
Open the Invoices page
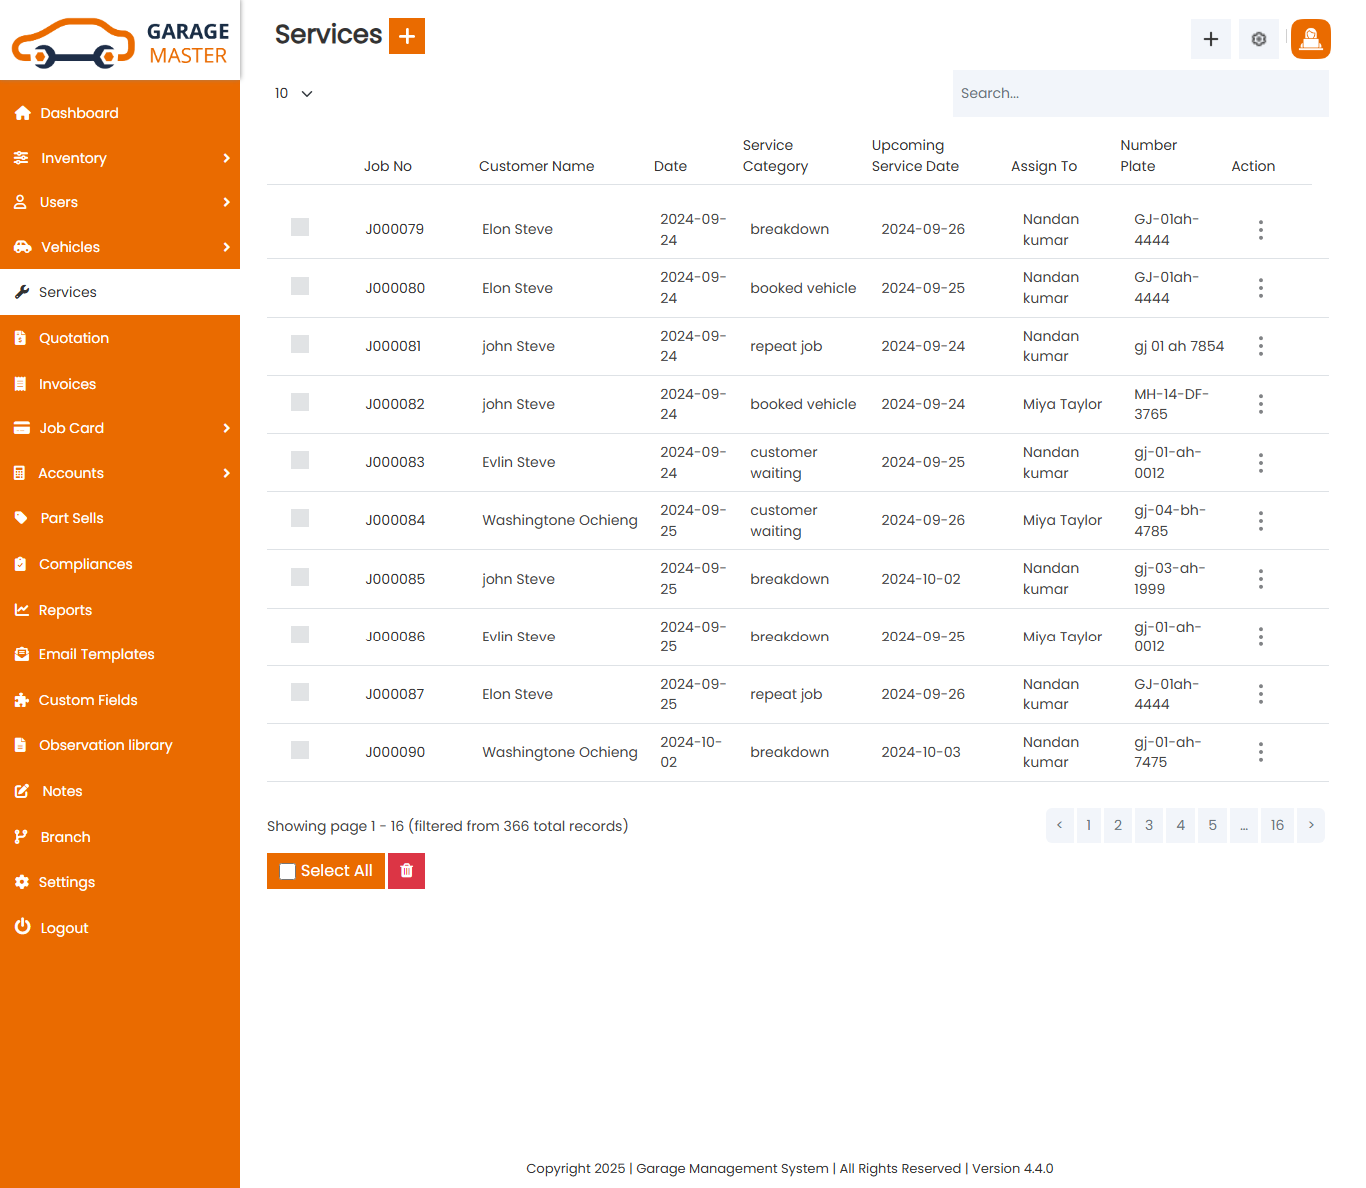68,384
